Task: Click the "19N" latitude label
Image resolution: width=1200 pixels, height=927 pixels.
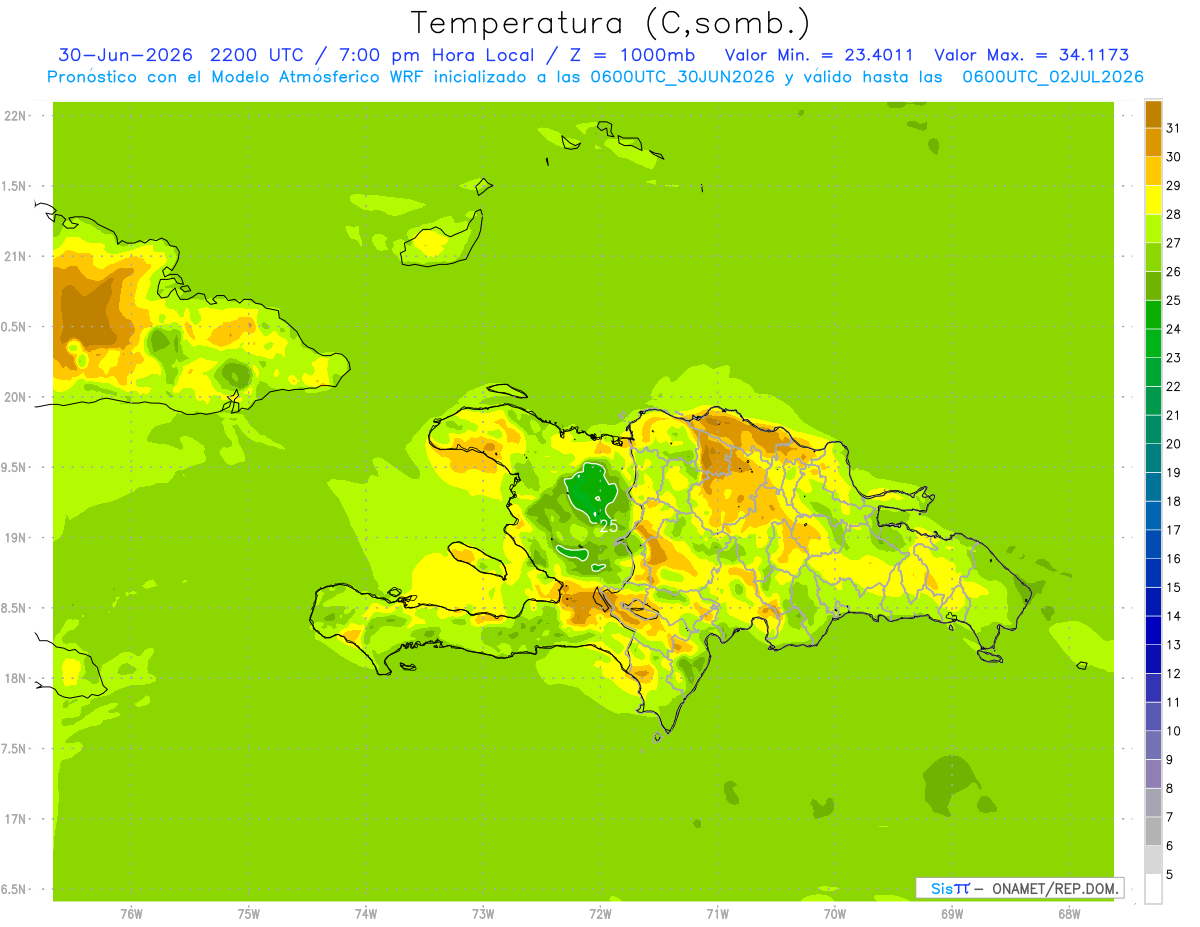Action: point(14,538)
